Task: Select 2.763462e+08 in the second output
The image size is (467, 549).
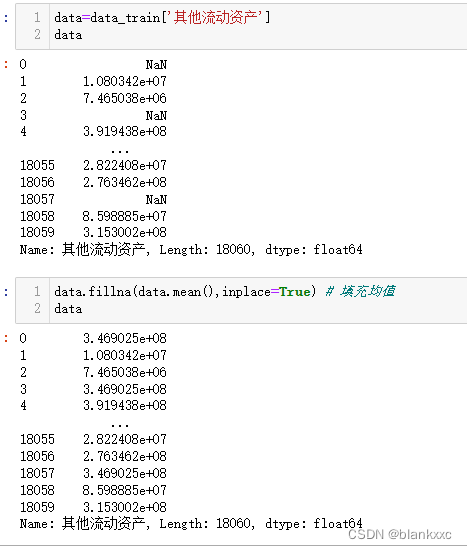Action: pyautogui.click(x=125, y=456)
